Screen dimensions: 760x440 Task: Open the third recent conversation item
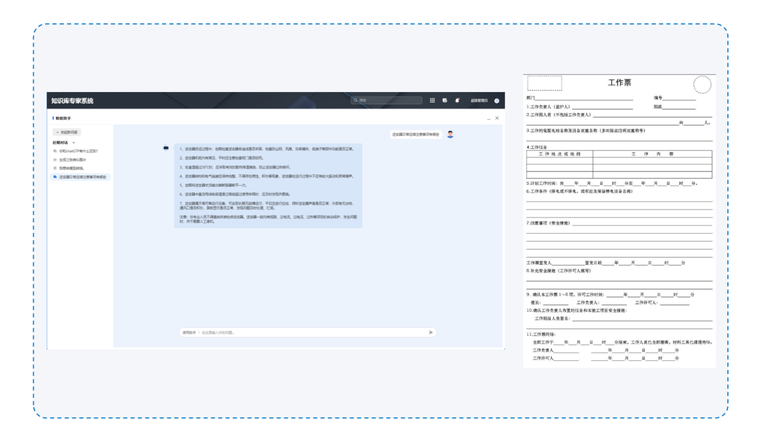click(x=74, y=167)
